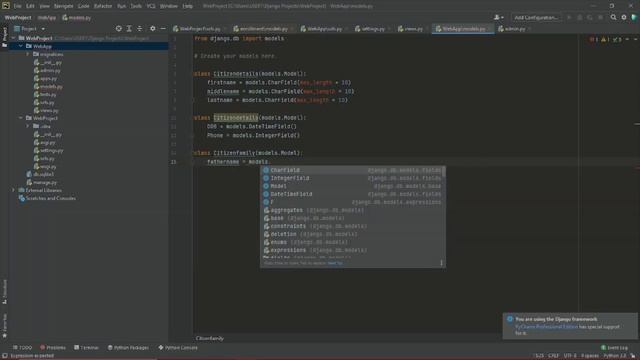The height and width of the screenshot is (360, 640).
Task: Open the Refactor menu
Action: [x=103, y=6]
